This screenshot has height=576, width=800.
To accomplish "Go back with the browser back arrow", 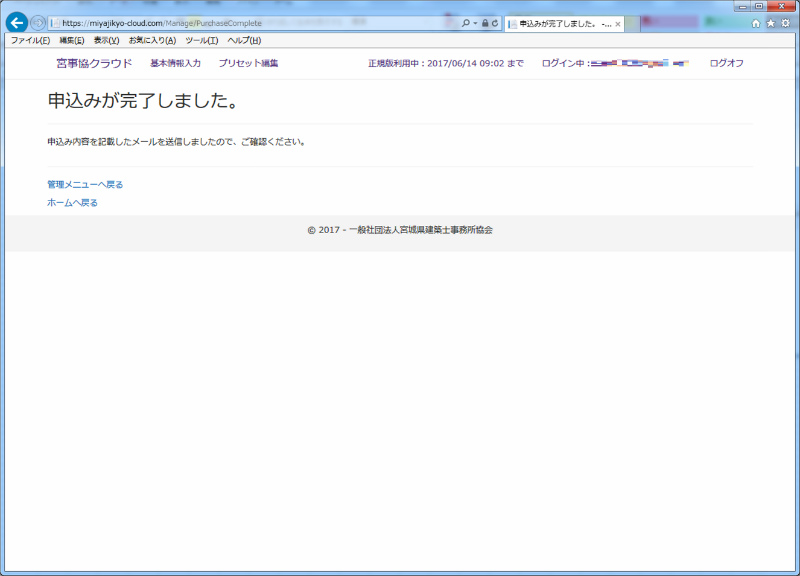I will 17,23.
